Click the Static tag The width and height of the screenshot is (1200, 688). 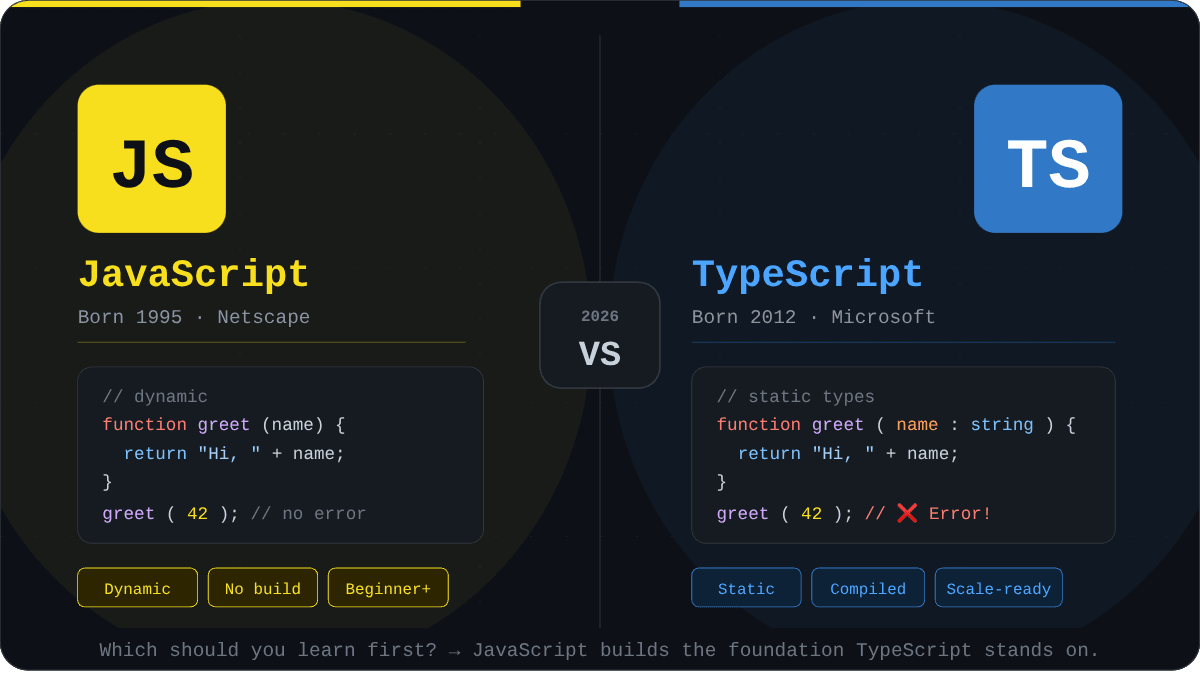(x=746, y=588)
